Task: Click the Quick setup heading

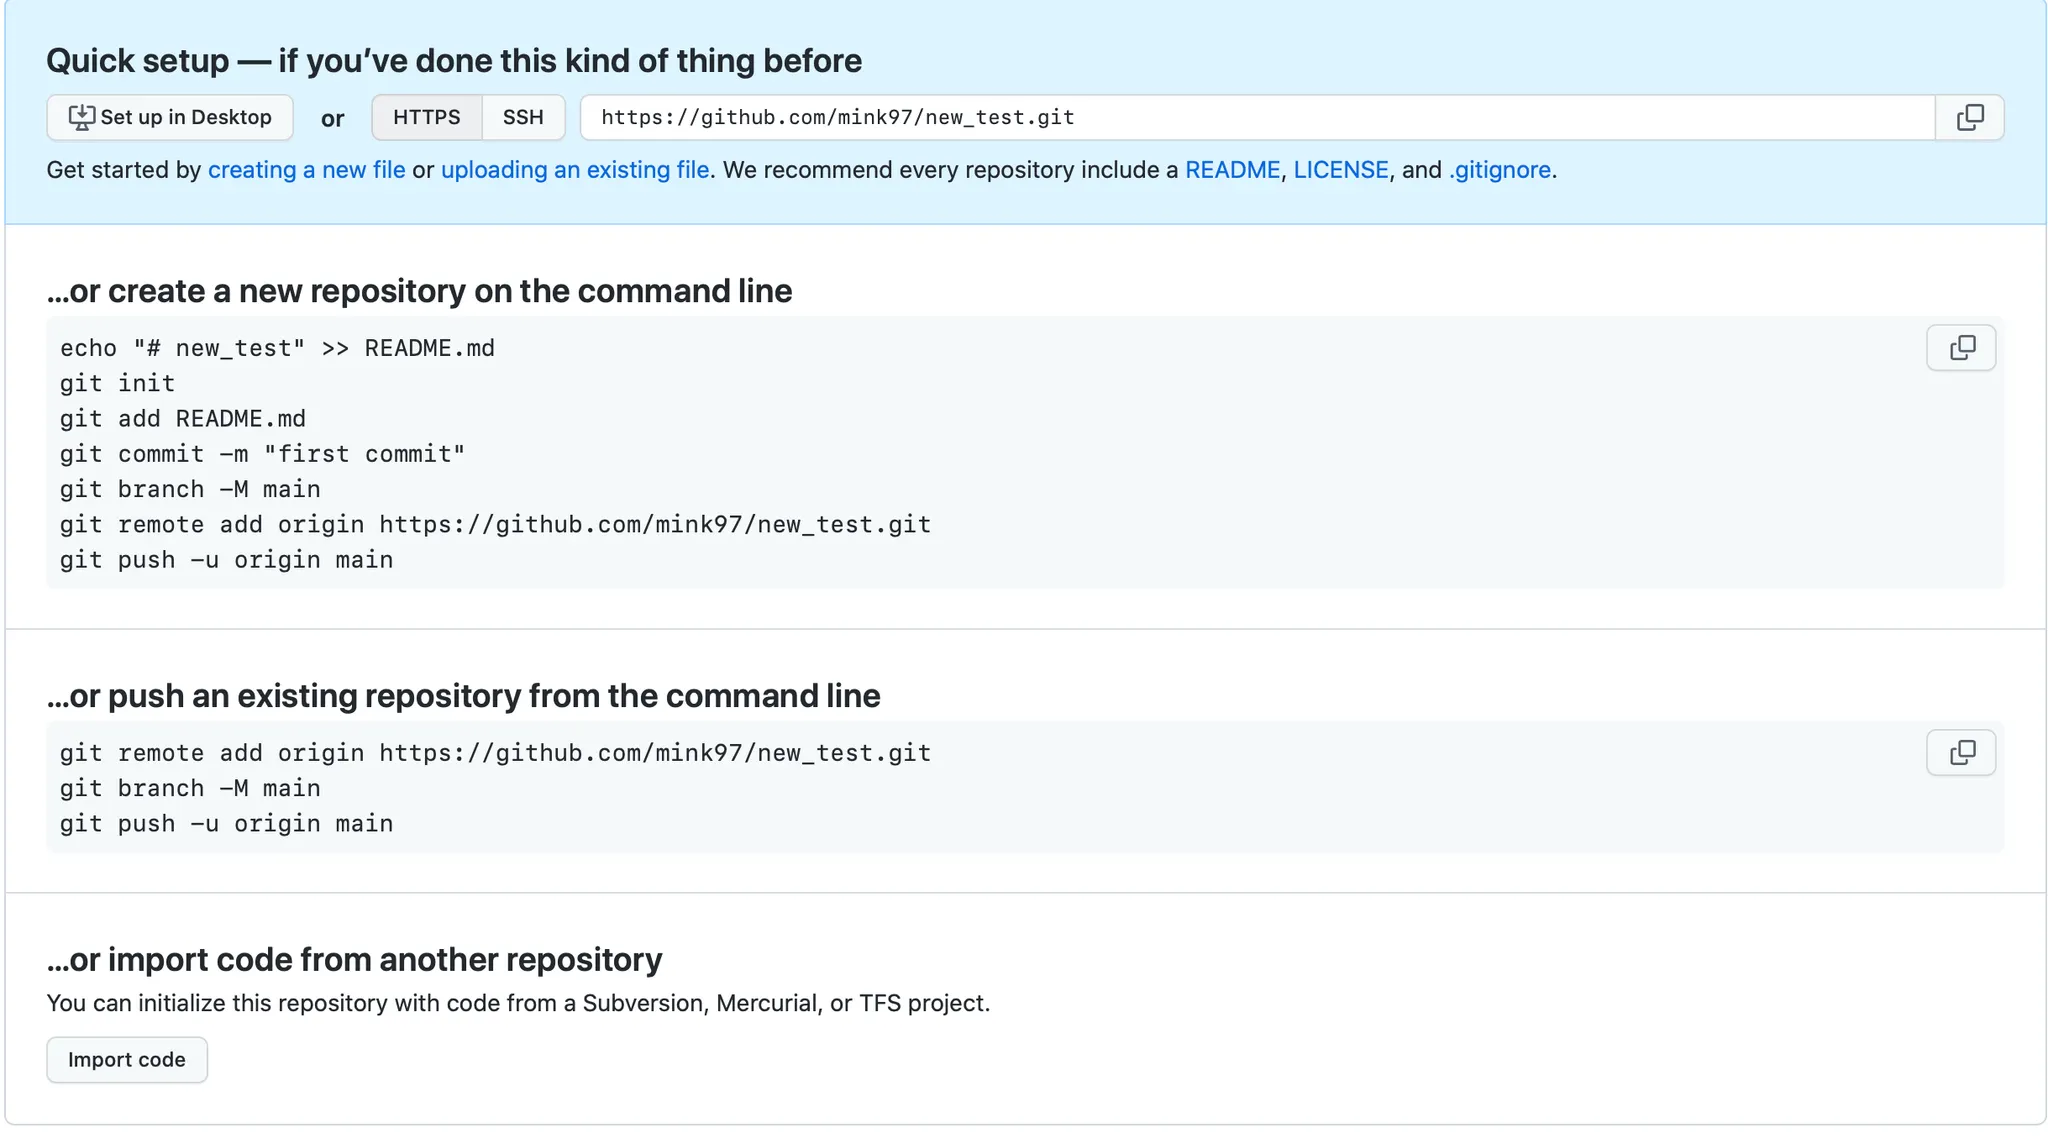Action: (453, 61)
